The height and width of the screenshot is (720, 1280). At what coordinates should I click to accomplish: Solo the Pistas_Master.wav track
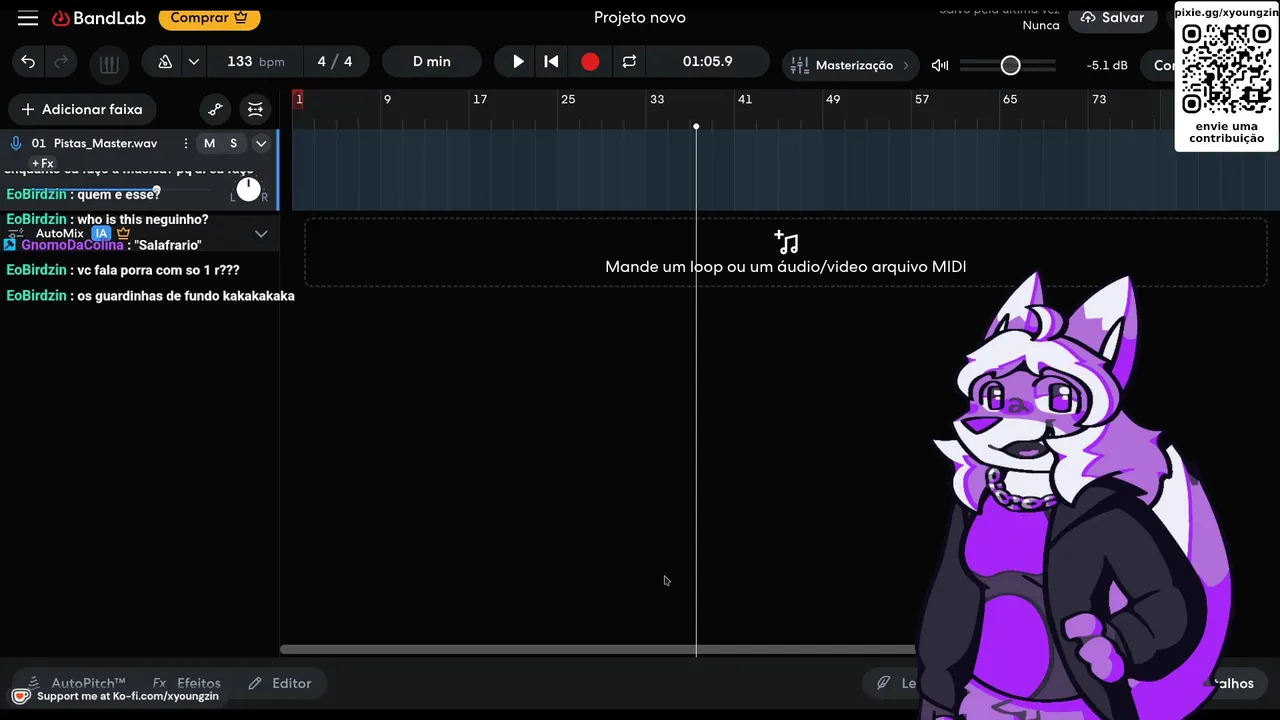[x=233, y=143]
